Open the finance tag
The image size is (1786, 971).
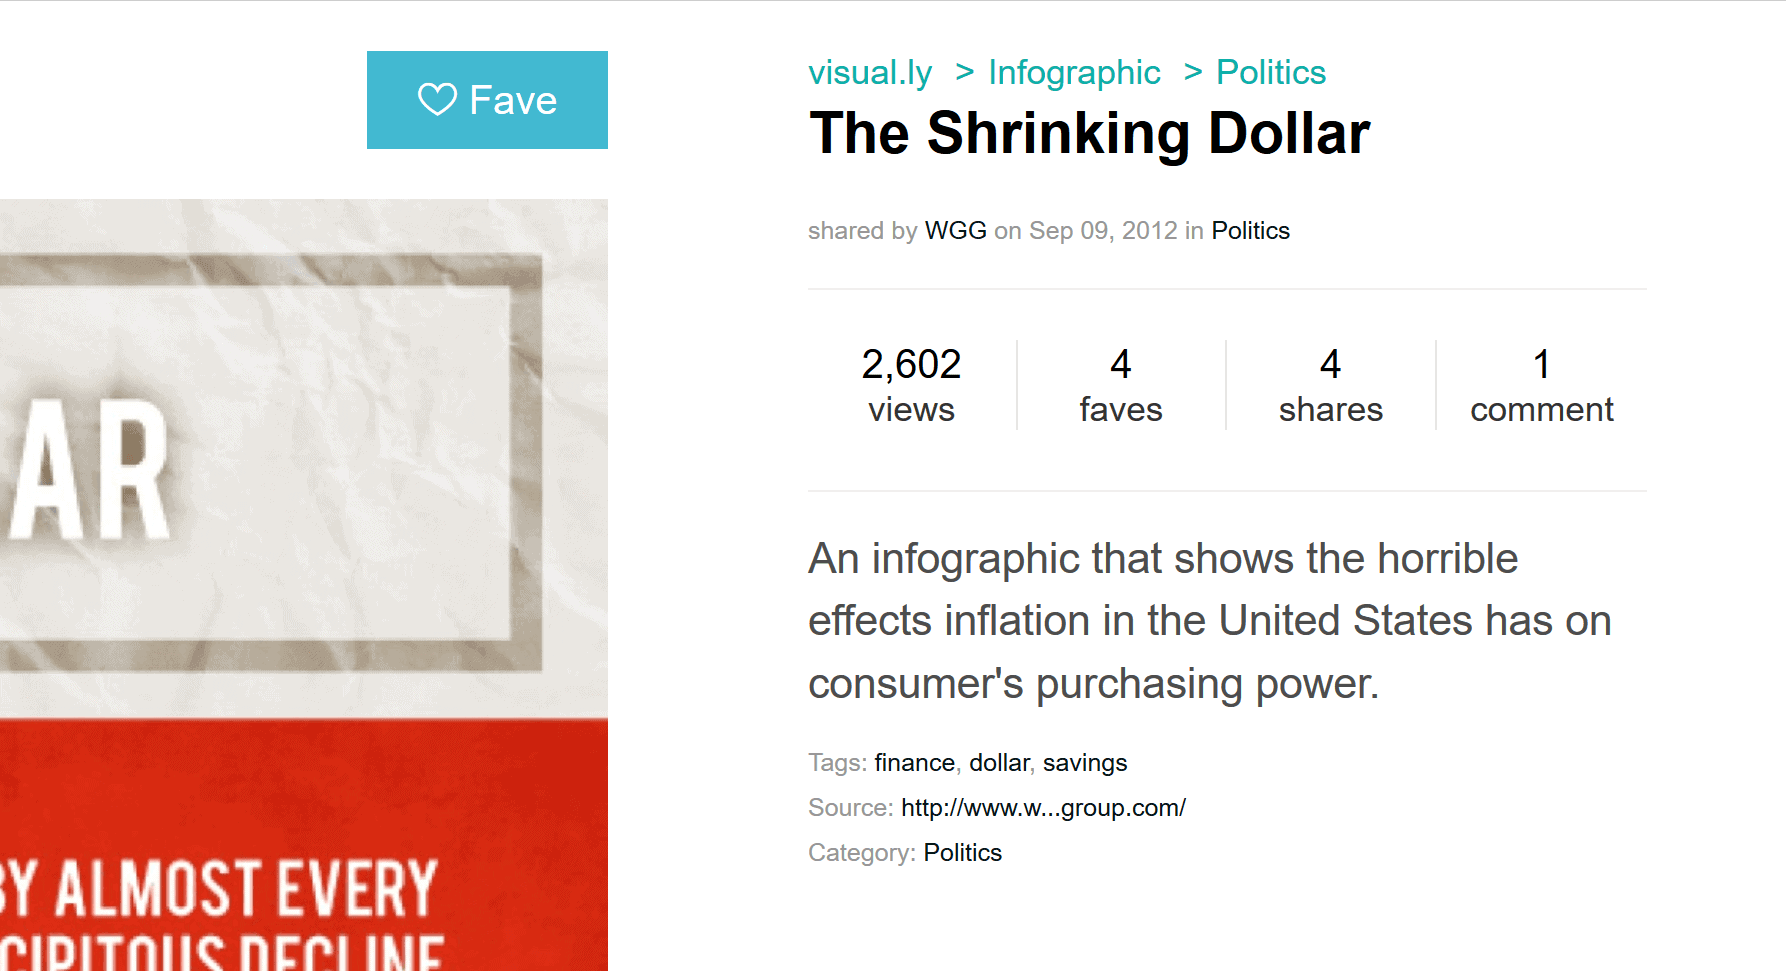pyautogui.click(x=914, y=763)
